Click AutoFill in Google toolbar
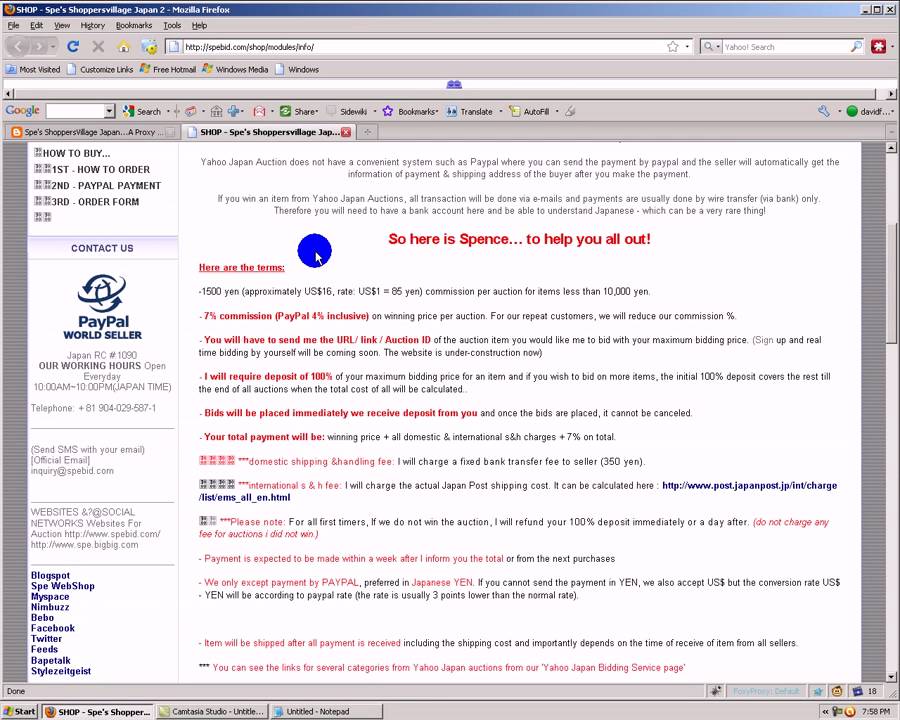The image size is (900, 720). 529,111
